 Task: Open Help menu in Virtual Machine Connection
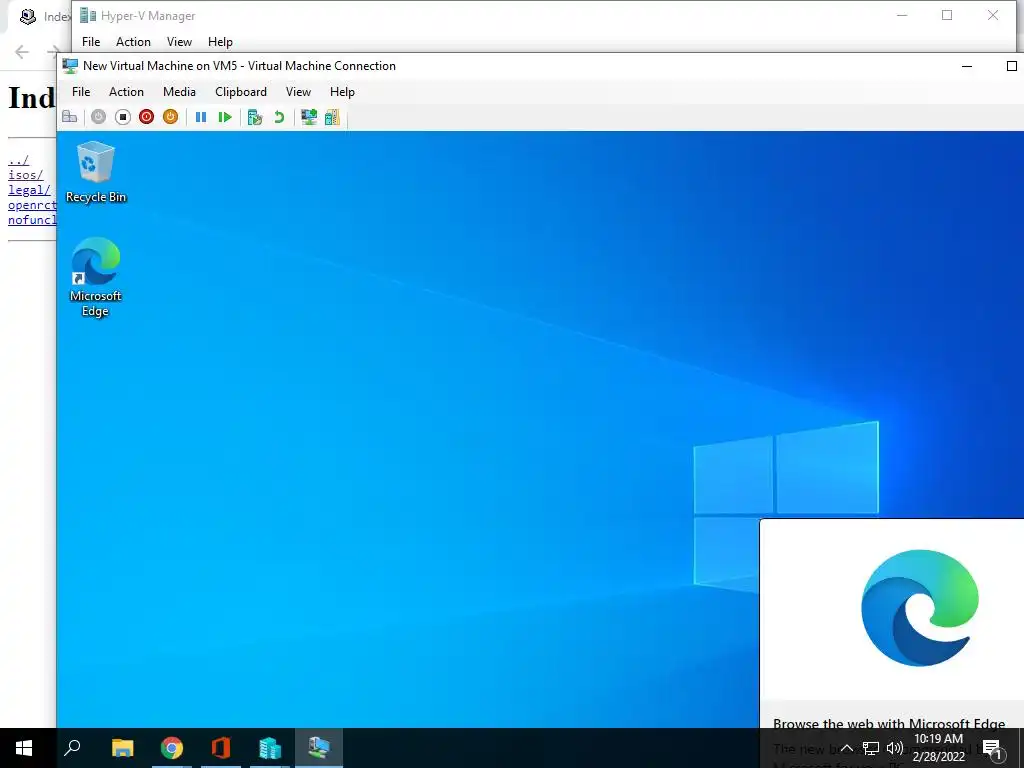[x=342, y=91]
